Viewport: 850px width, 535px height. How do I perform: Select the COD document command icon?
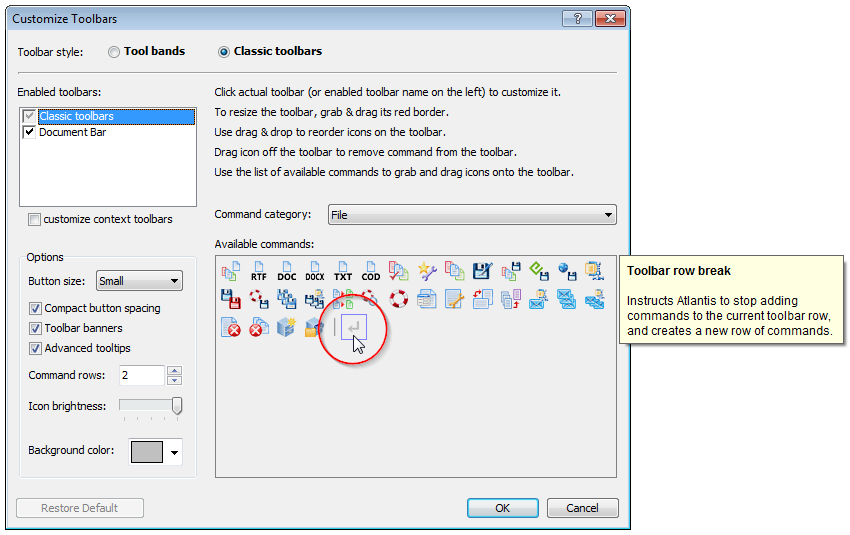click(371, 270)
